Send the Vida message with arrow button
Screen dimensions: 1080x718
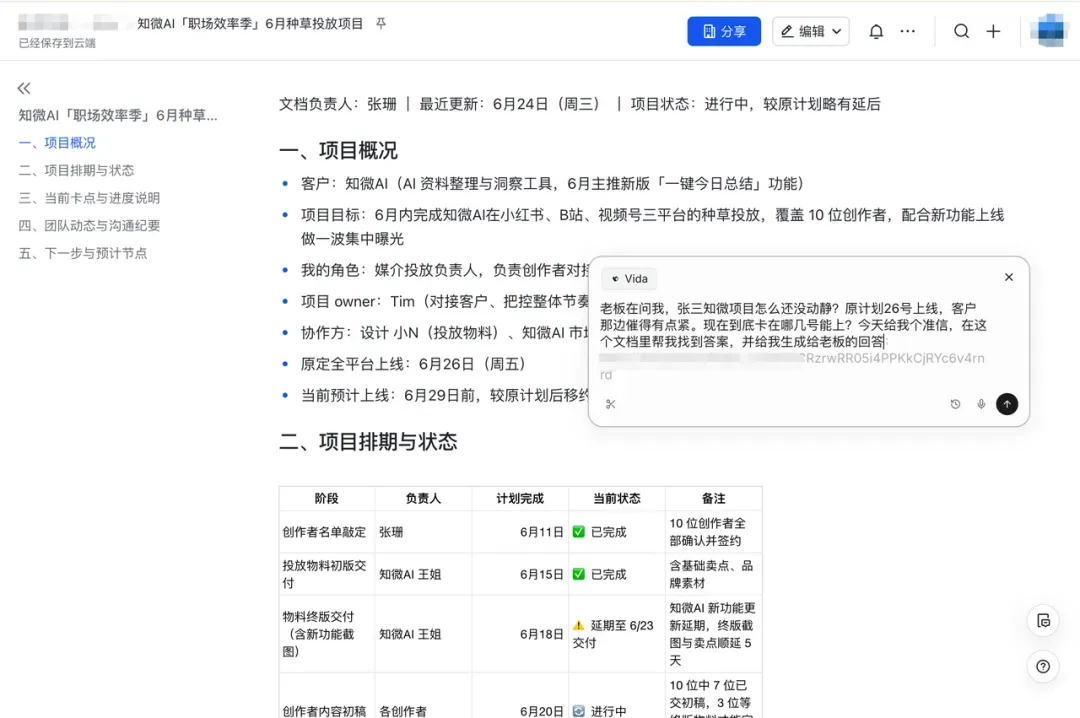tap(1007, 404)
